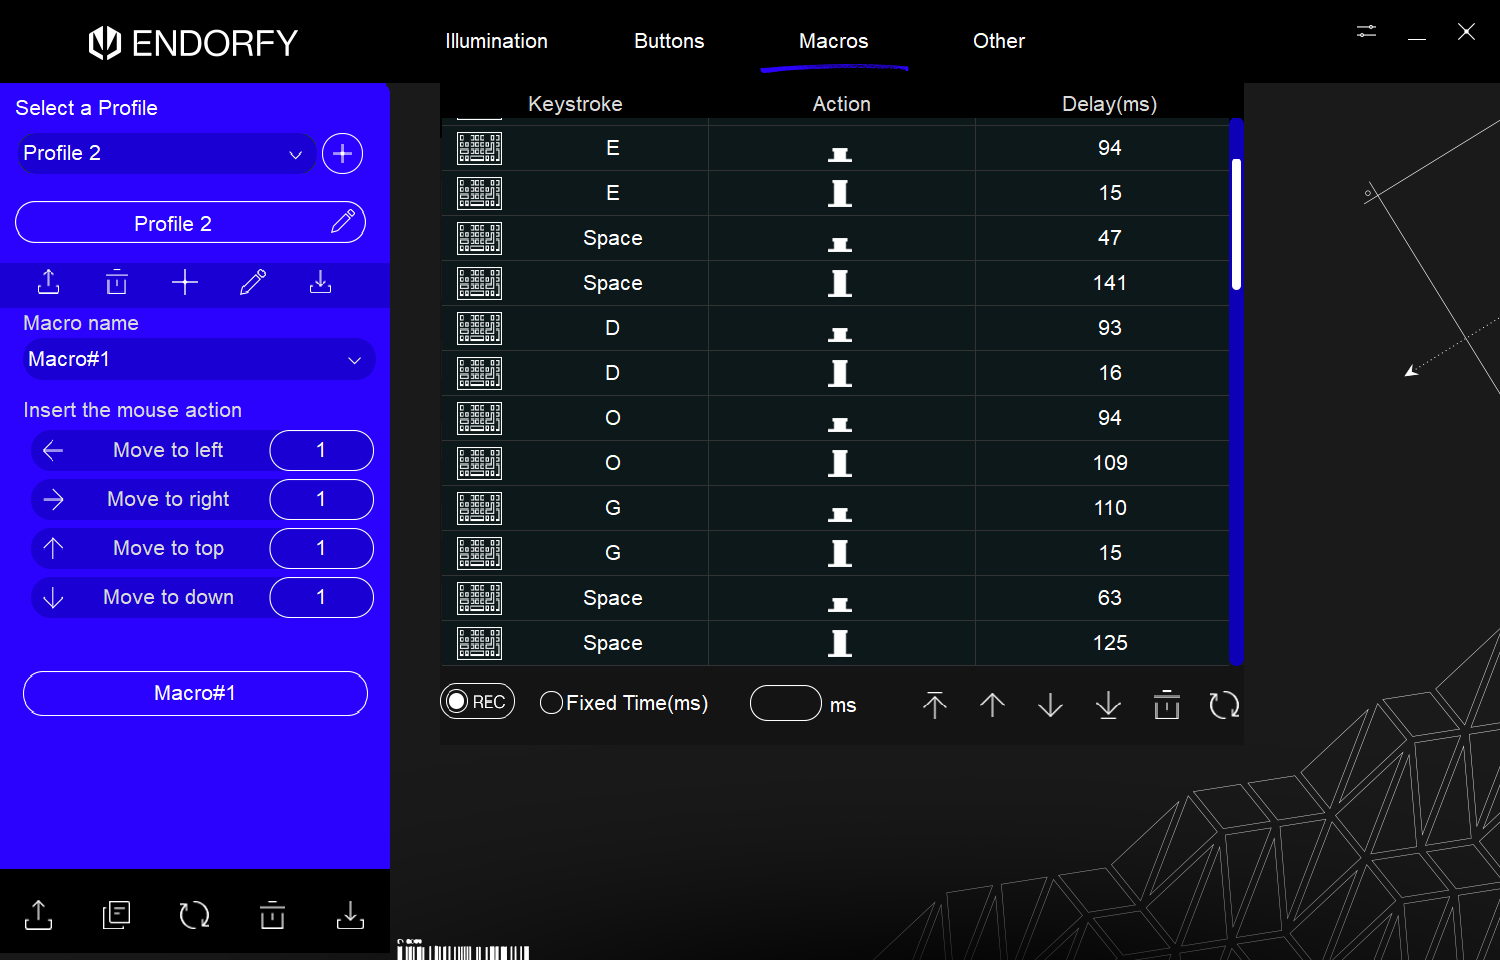This screenshot has height=960, width=1500.
Task: Click the pencil icon to rename Profile 2
Action: pyautogui.click(x=342, y=222)
